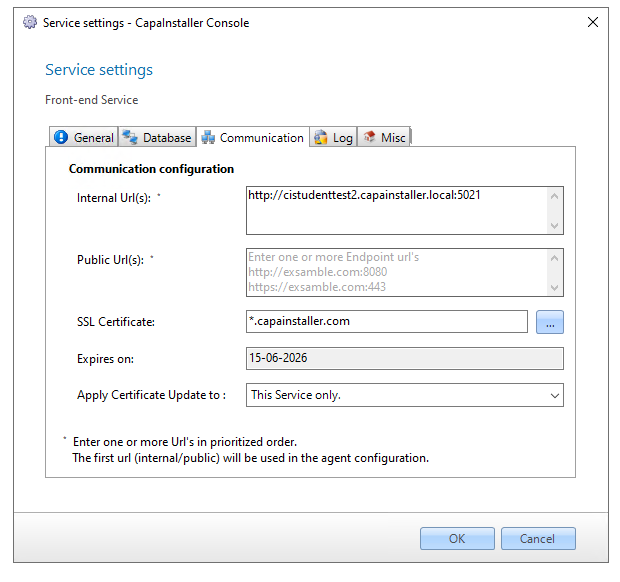620x582 pixels.
Task: Click Internal Url(s) scroll down arrow
Action: pyautogui.click(x=554, y=225)
